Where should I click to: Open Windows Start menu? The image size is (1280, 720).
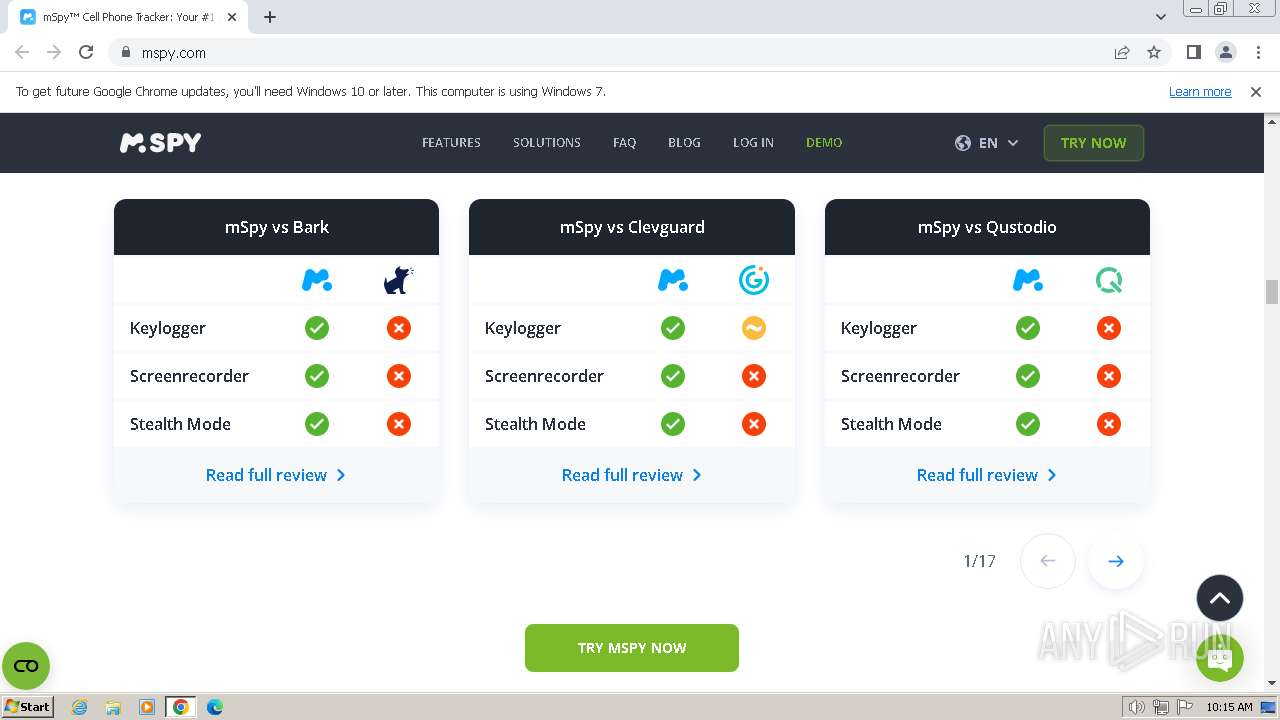(28, 706)
